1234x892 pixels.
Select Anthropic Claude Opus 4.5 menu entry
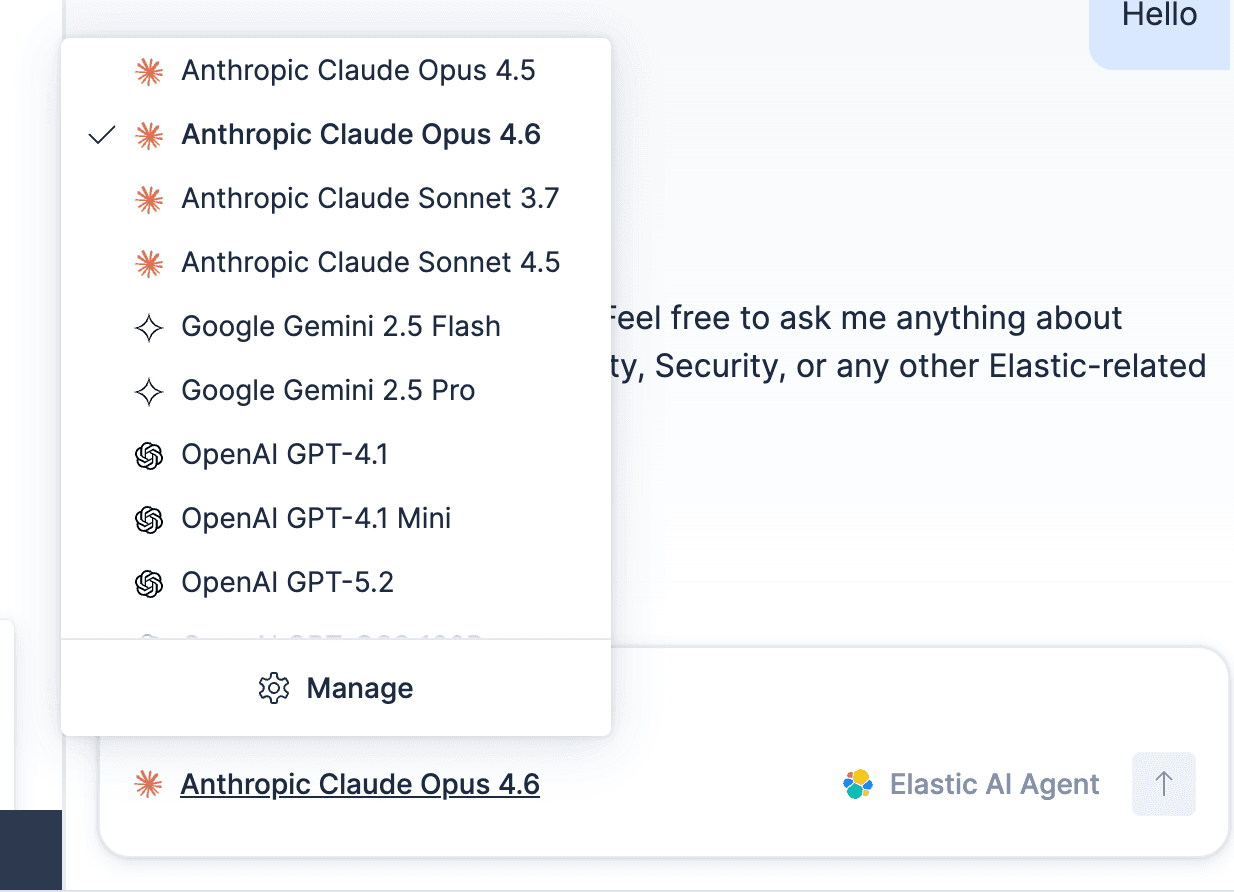[x=358, y=70]
